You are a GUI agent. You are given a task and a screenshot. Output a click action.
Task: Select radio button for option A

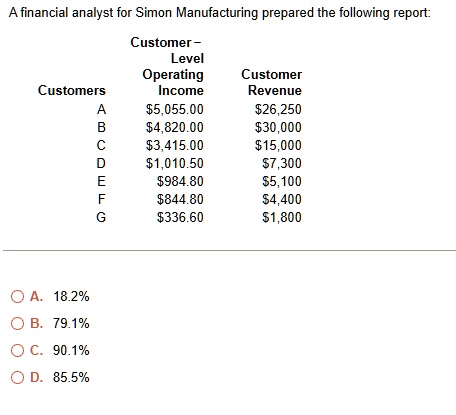[x=17, y=296]
